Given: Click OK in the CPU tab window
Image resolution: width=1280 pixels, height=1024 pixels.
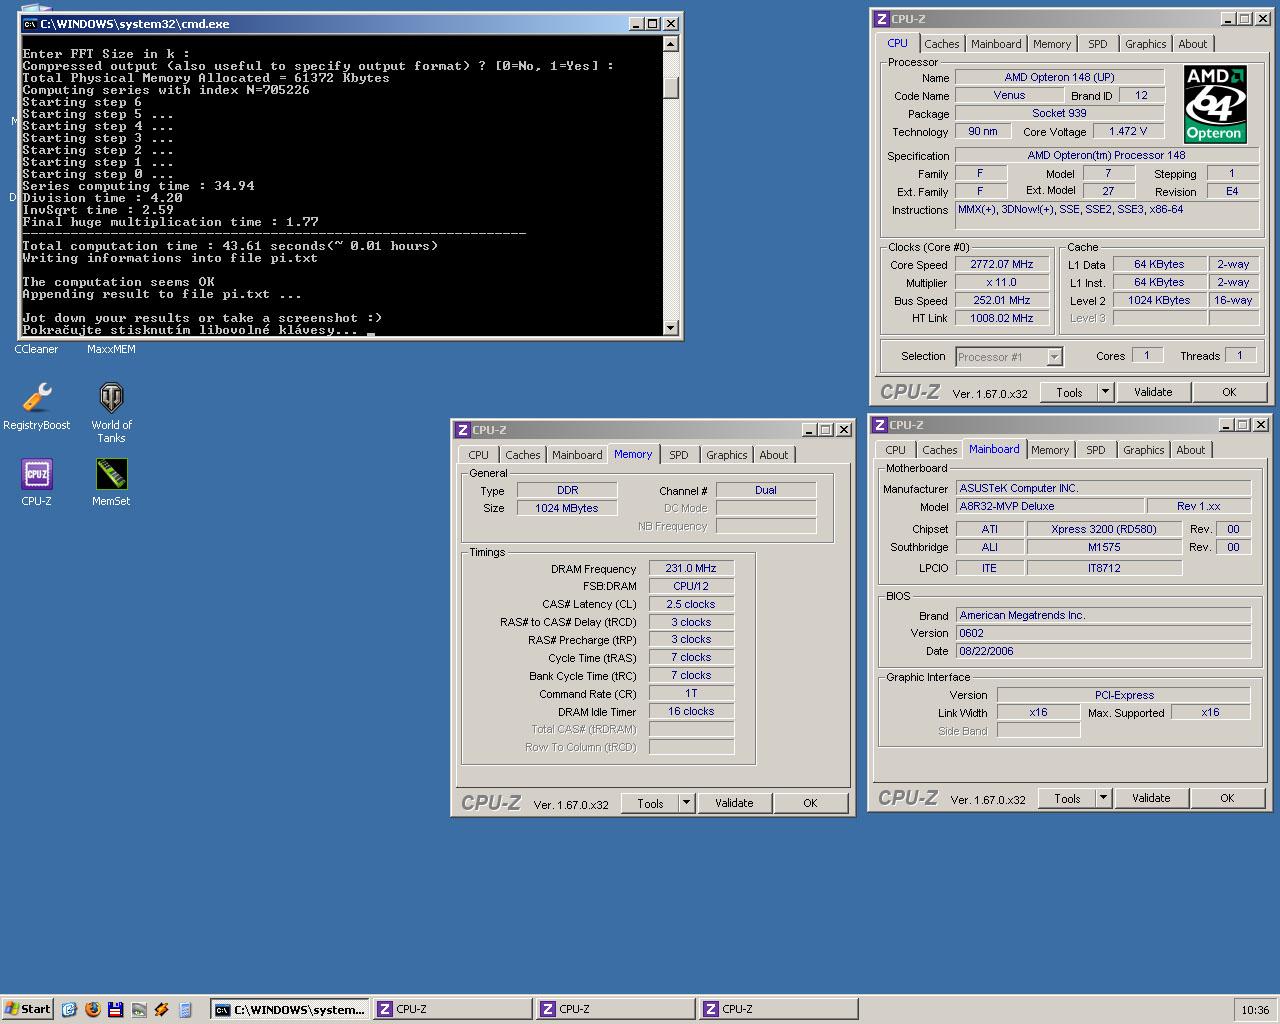Looking at the screenshot, I should coord(1229,392).
